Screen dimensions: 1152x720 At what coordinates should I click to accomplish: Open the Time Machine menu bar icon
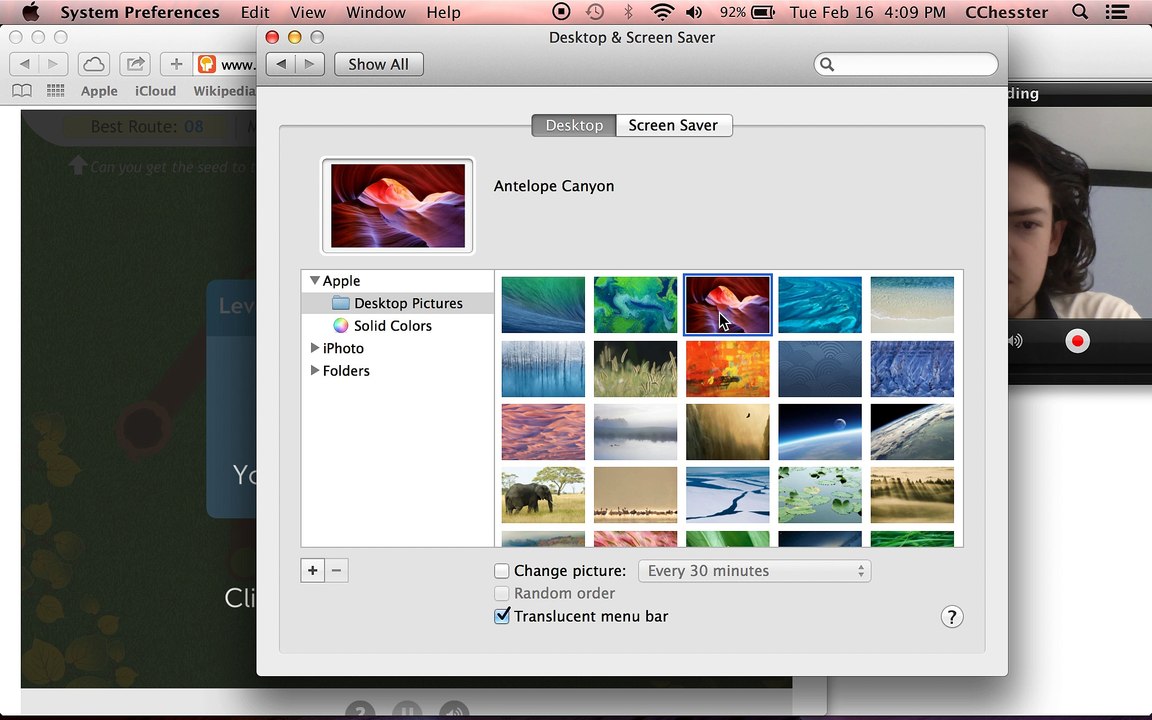[595, 12]
